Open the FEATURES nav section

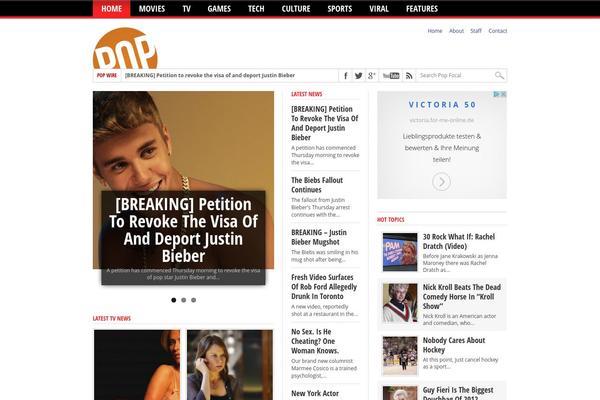tap(422, 8)
